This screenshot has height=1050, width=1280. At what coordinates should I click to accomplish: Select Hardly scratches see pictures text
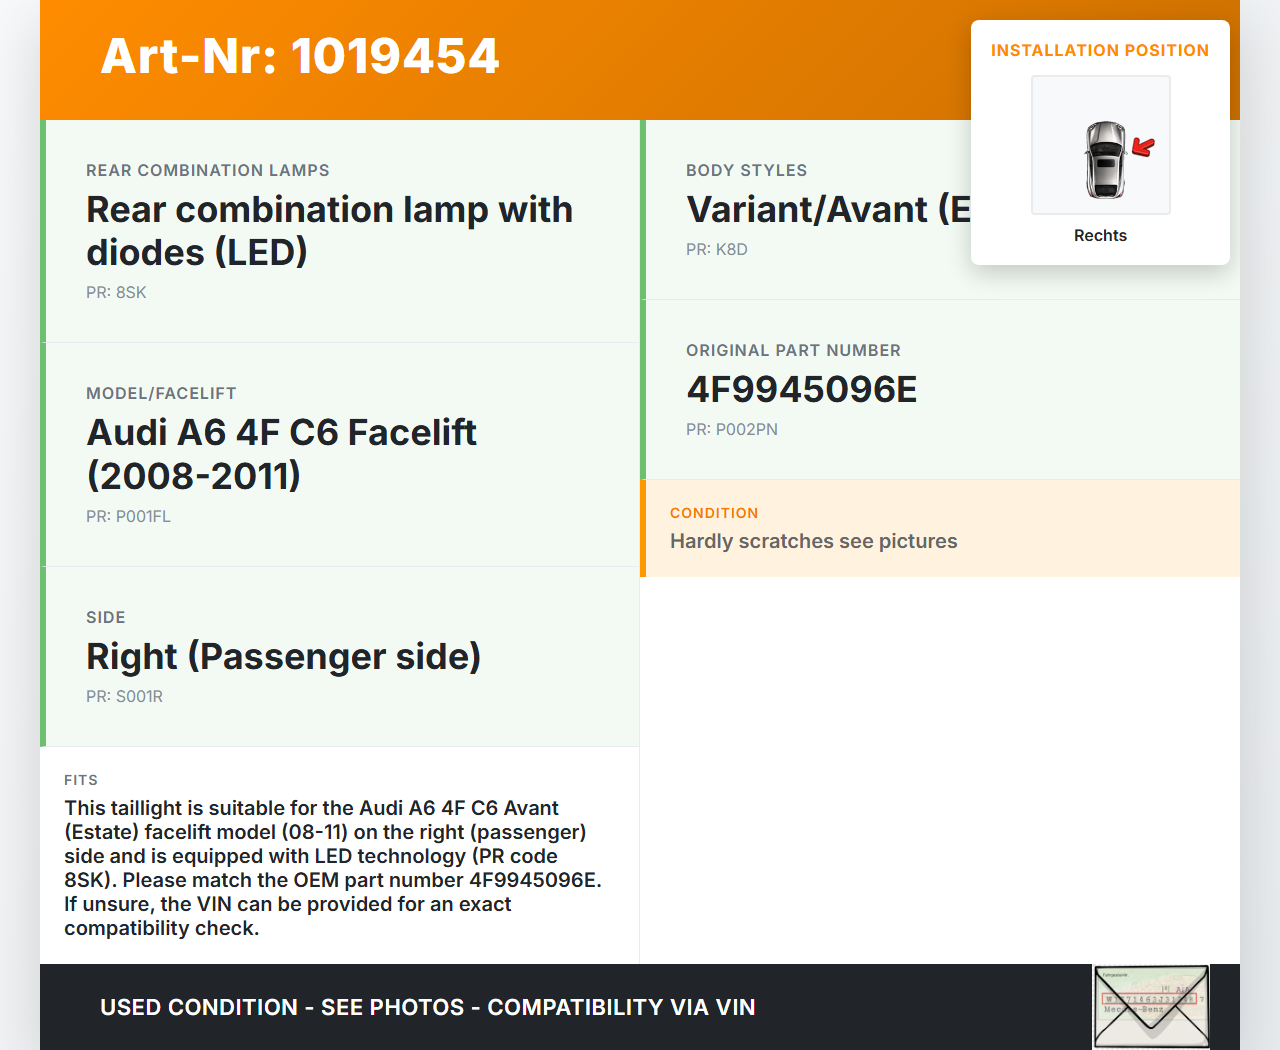[814, 541]
